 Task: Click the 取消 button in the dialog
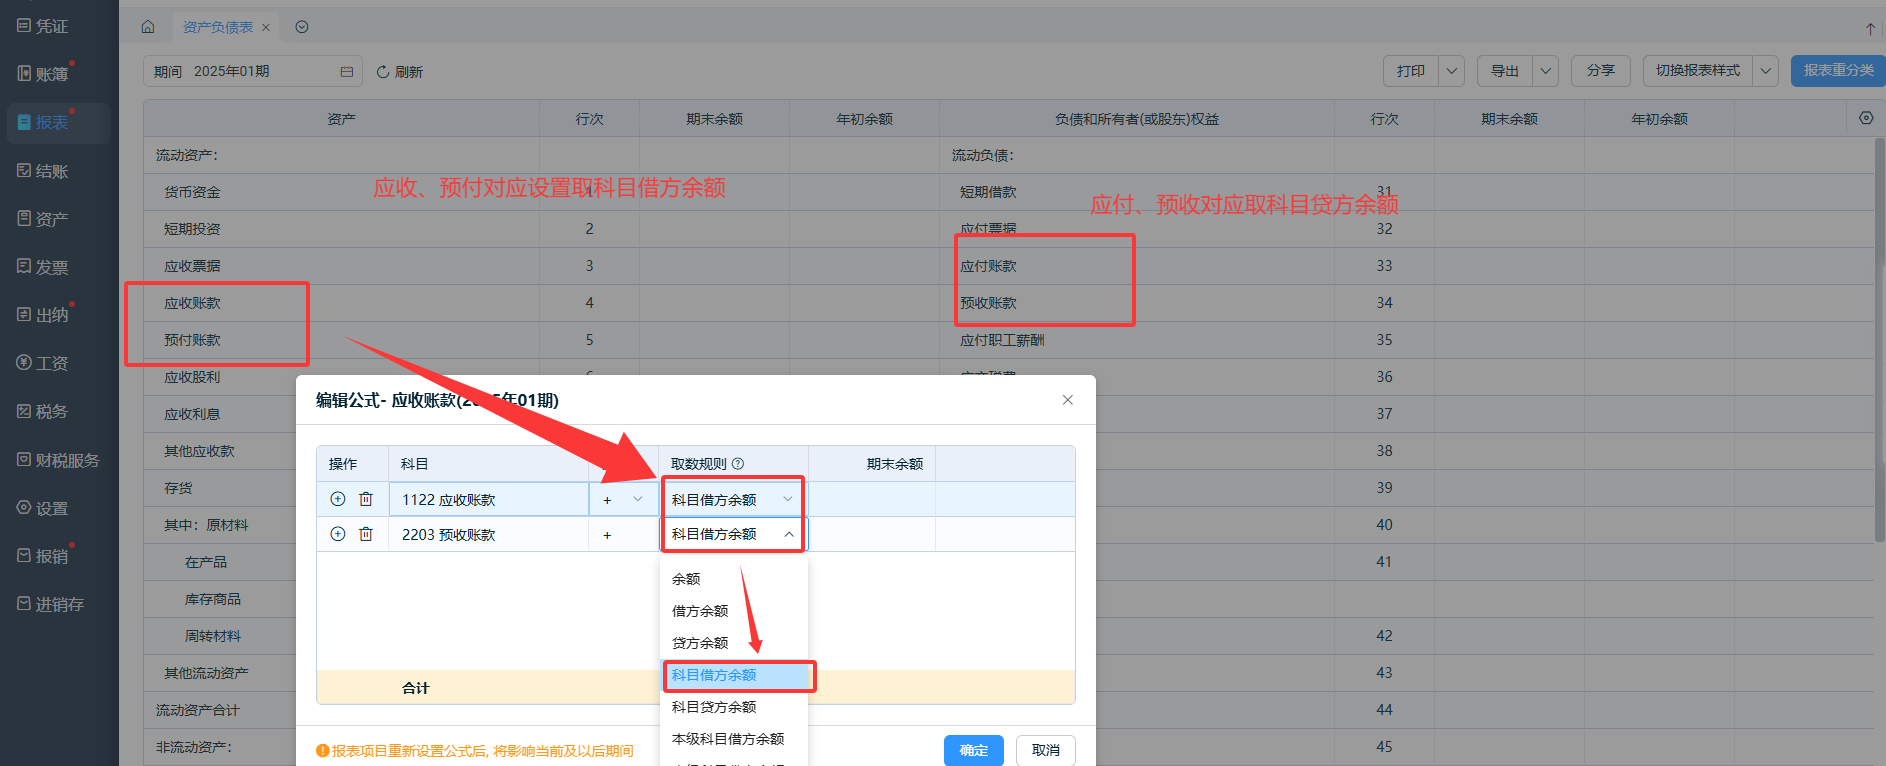(1045, 750)
